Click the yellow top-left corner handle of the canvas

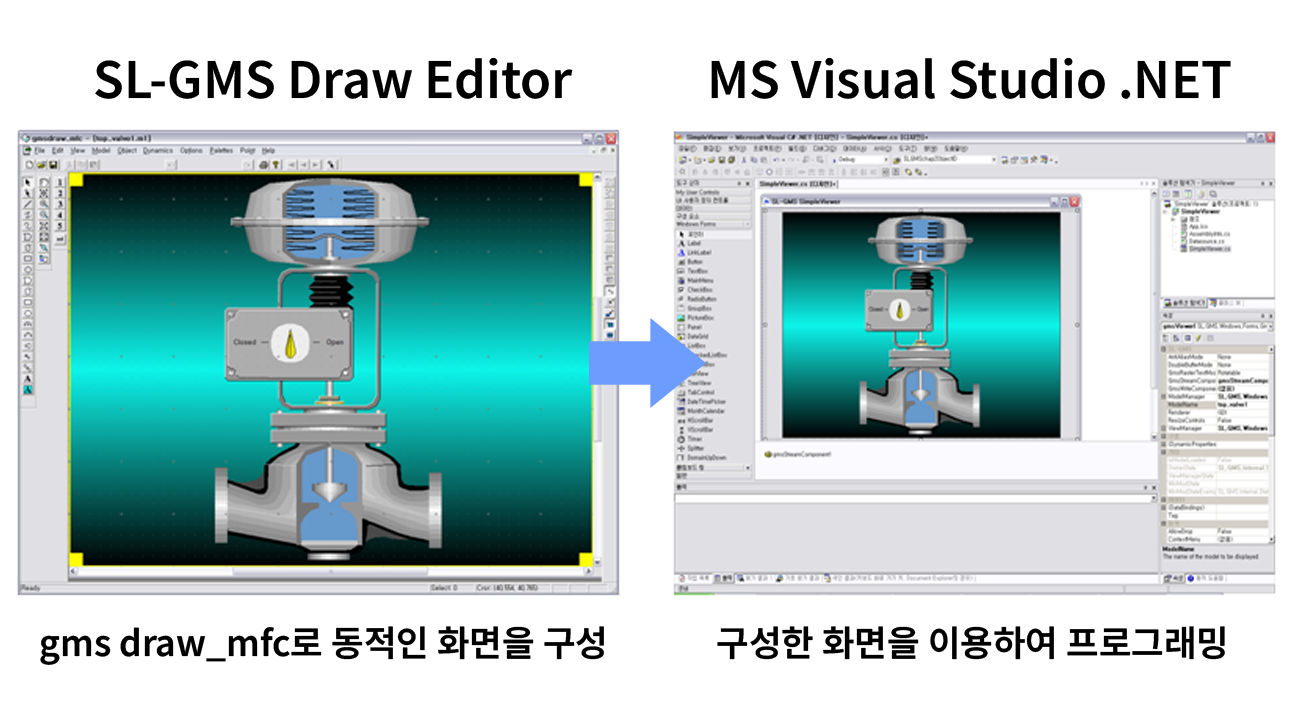(x=76, y=181)
